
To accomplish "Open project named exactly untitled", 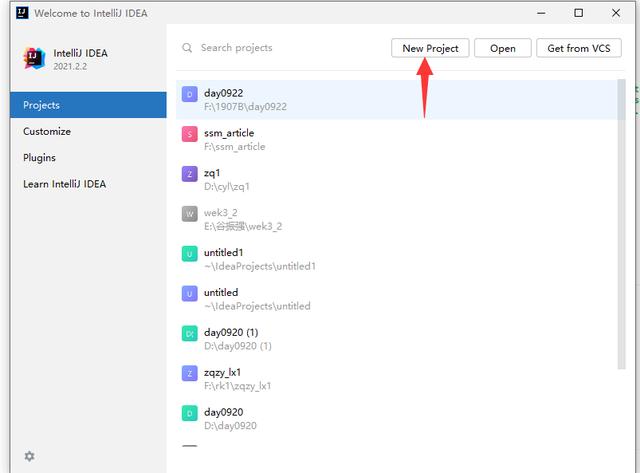I will [221, 293].
